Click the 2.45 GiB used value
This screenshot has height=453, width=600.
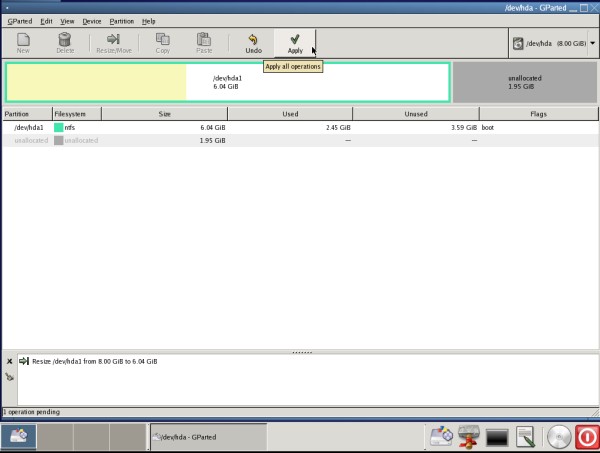[x=338, y=127]
